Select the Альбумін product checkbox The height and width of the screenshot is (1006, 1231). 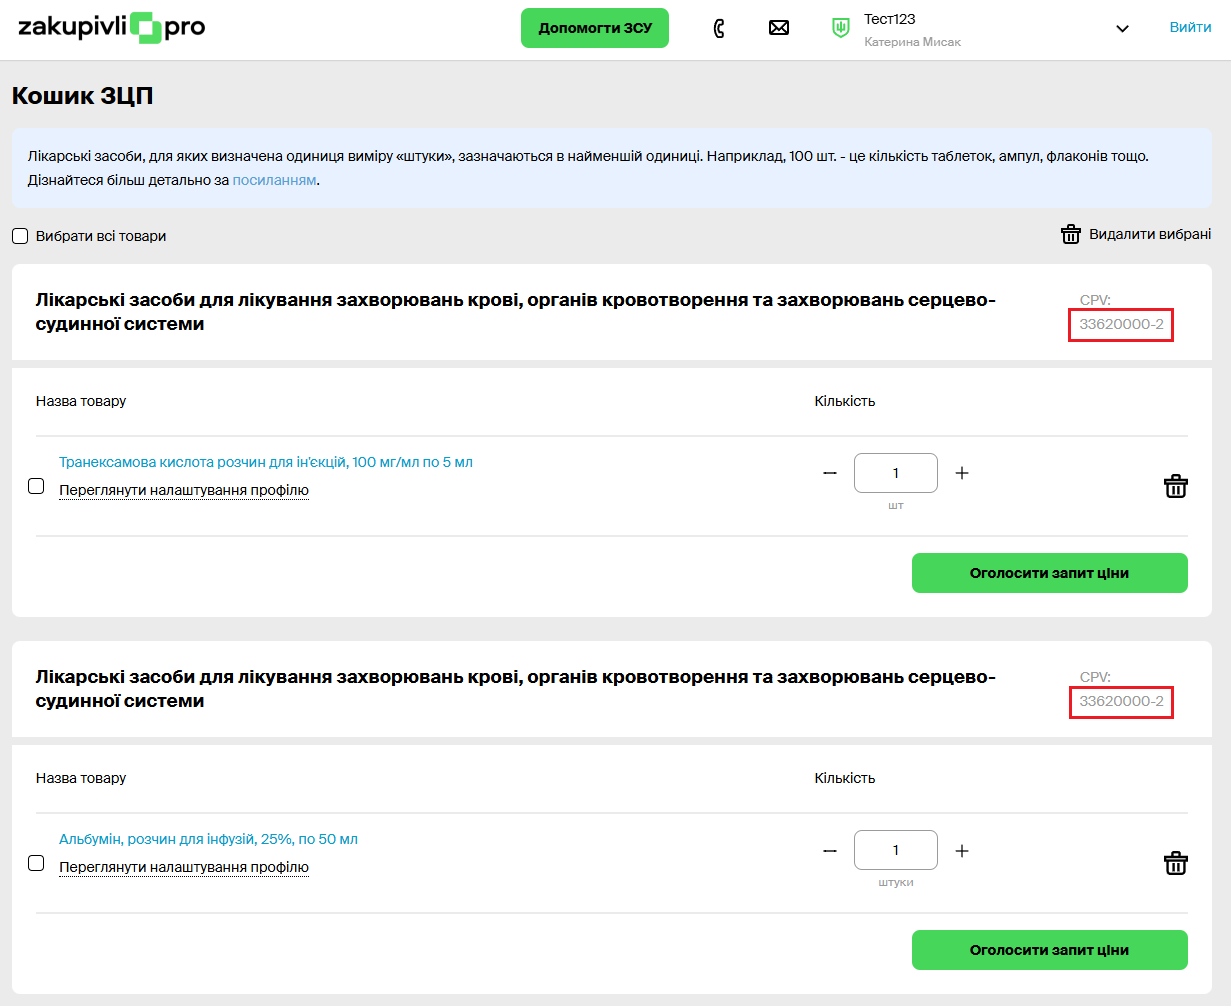36,863
